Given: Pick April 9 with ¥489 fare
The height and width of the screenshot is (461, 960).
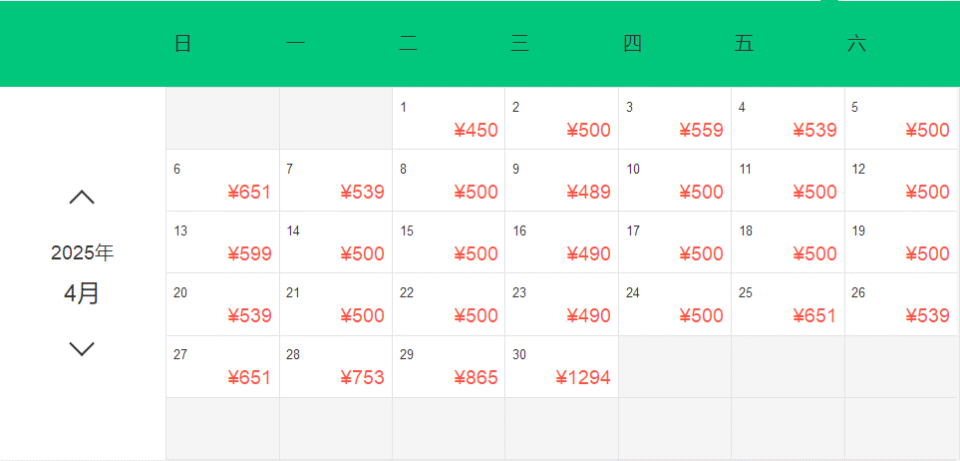Looking at the screenshot, I should coord(561,181).
